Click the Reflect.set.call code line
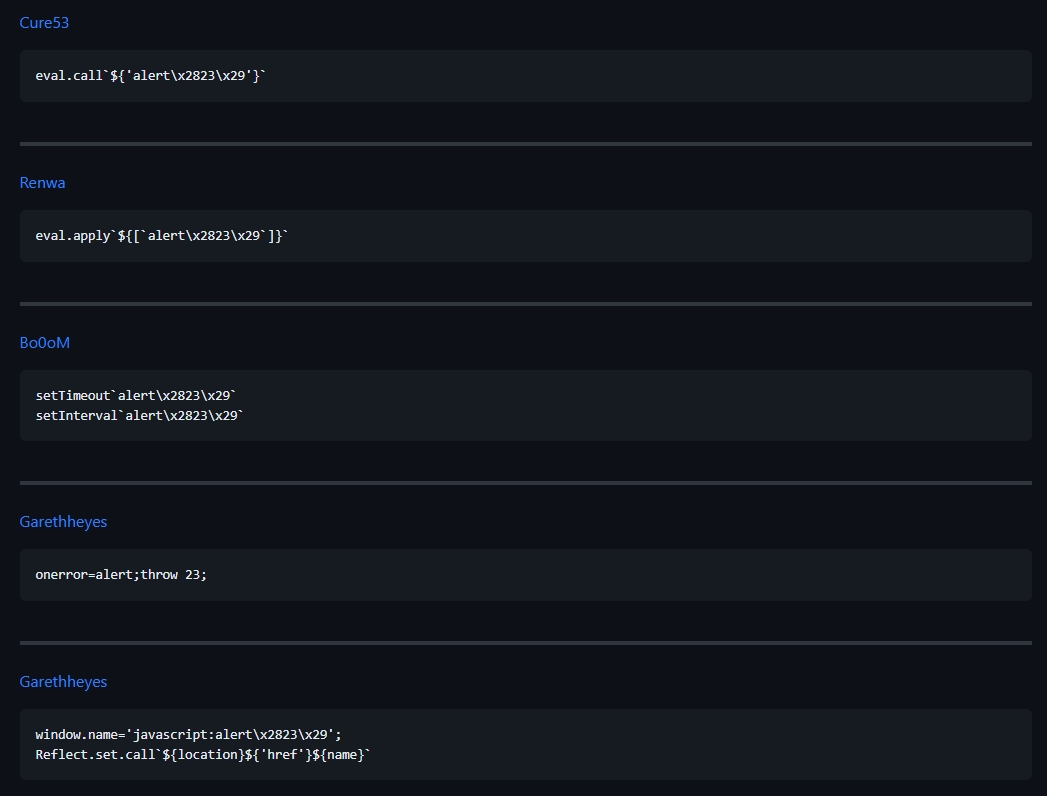The width and height of the screenshot is (1047, 796). pyautogui.click(x=203, y=754)
